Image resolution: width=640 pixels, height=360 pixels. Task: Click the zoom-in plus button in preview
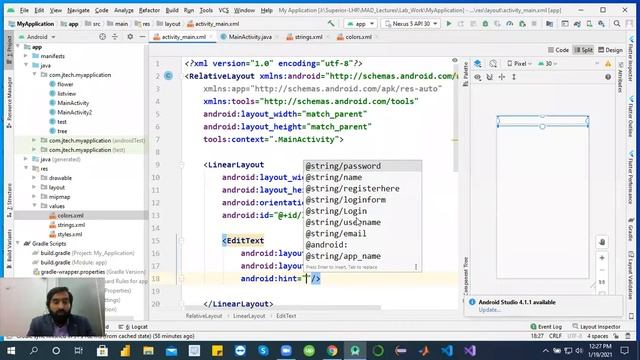pyautogui.click(x=602, y=258)
